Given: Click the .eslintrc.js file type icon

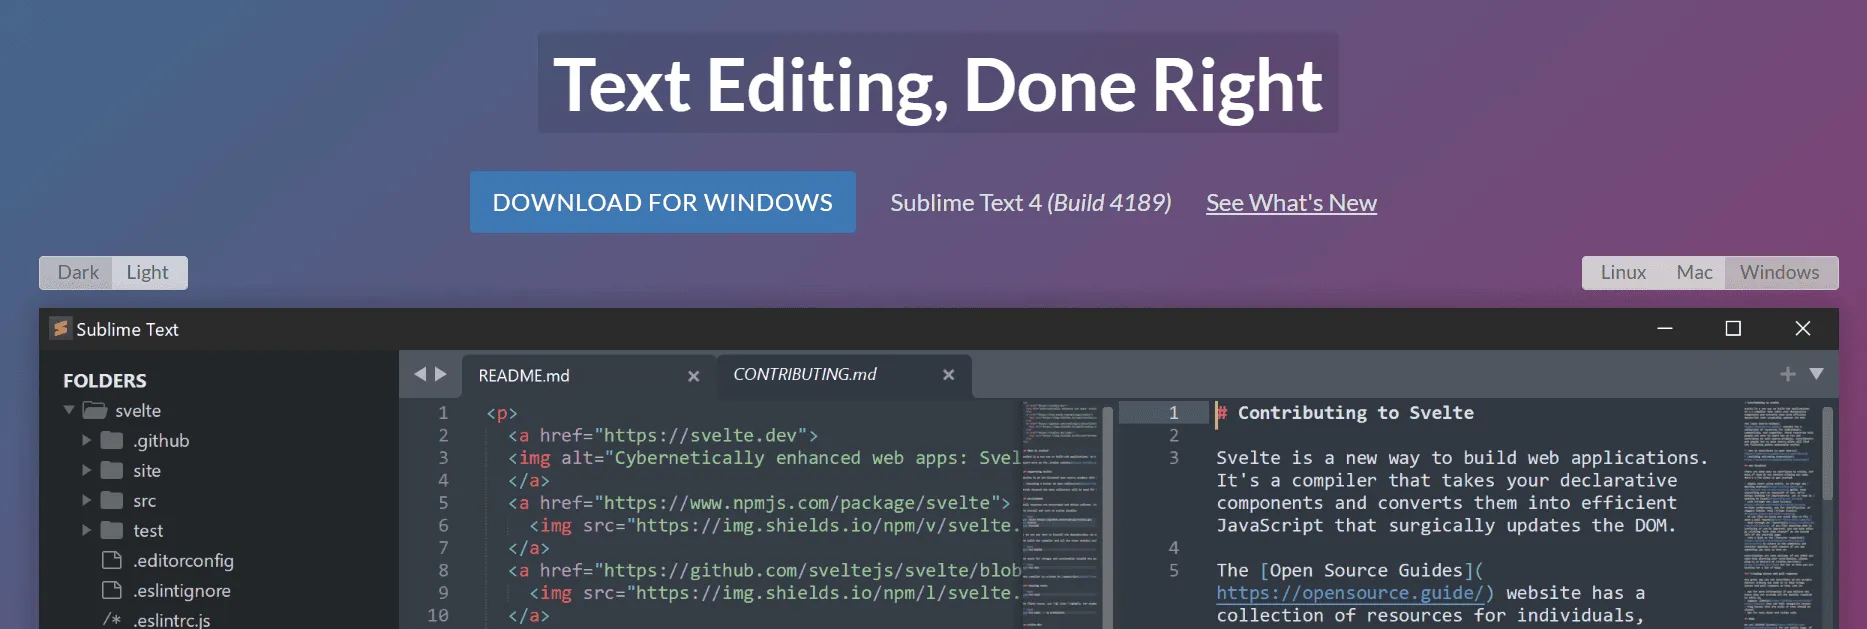Looking at the screenshot, I should (x=112, y=620).
